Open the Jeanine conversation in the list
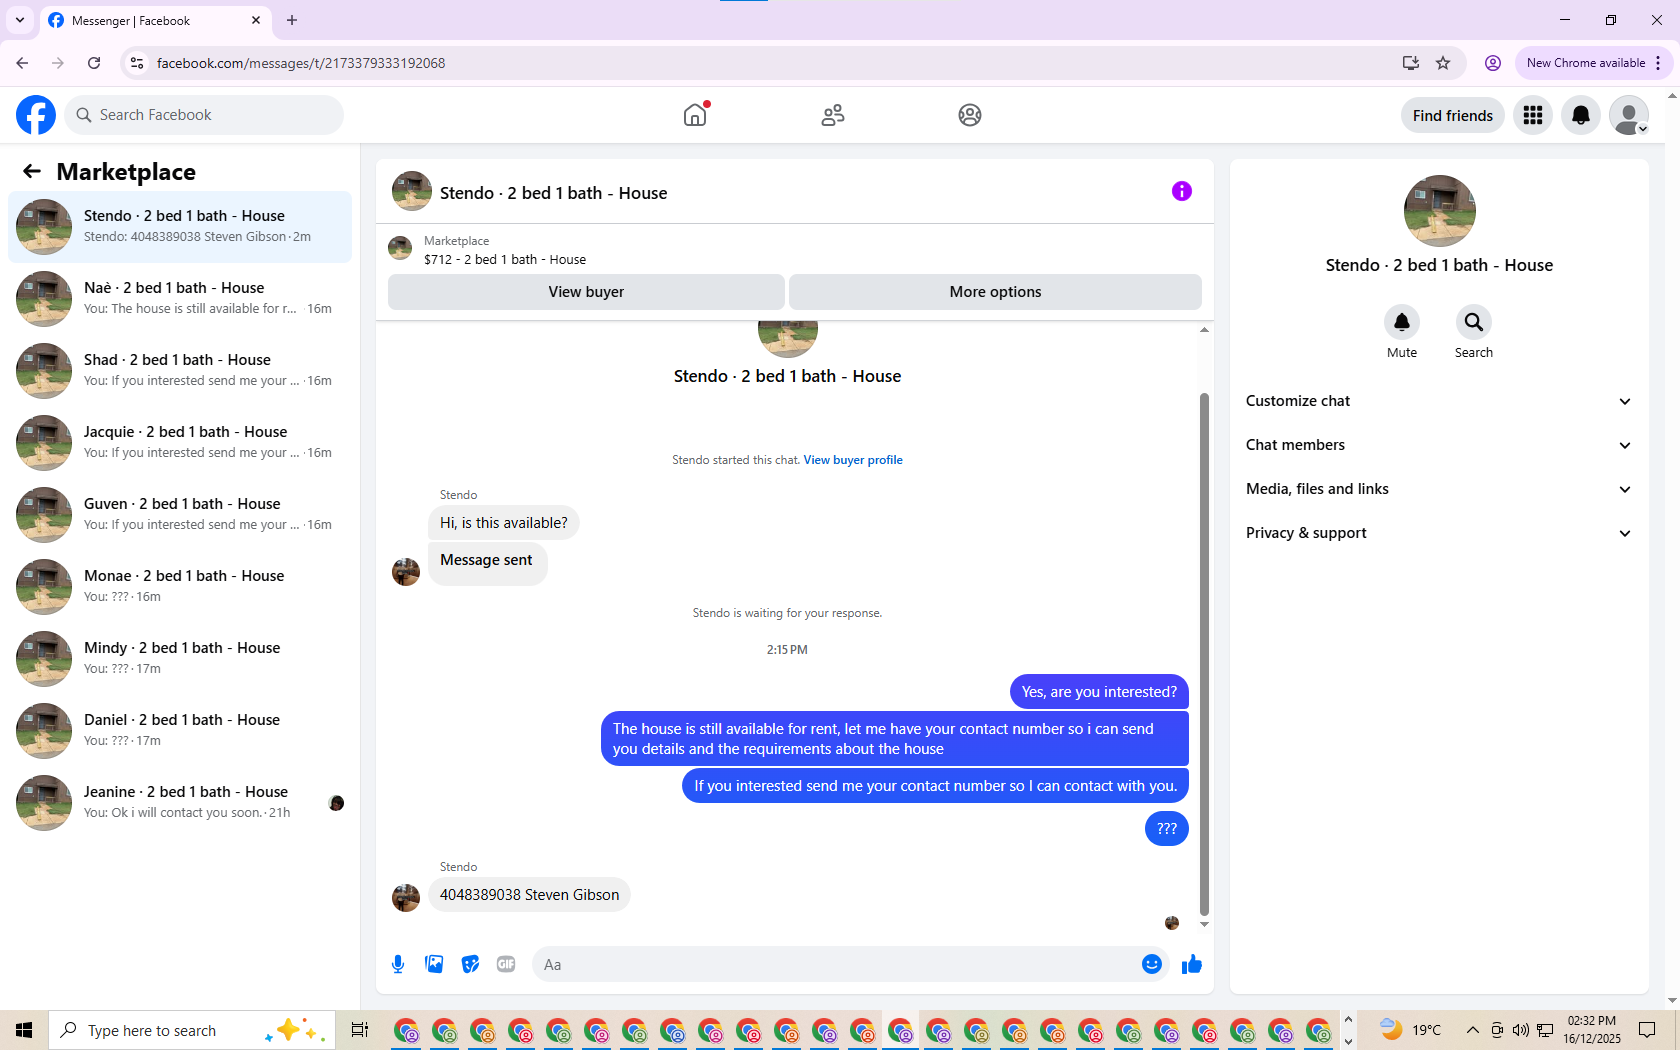 point(180,803)
